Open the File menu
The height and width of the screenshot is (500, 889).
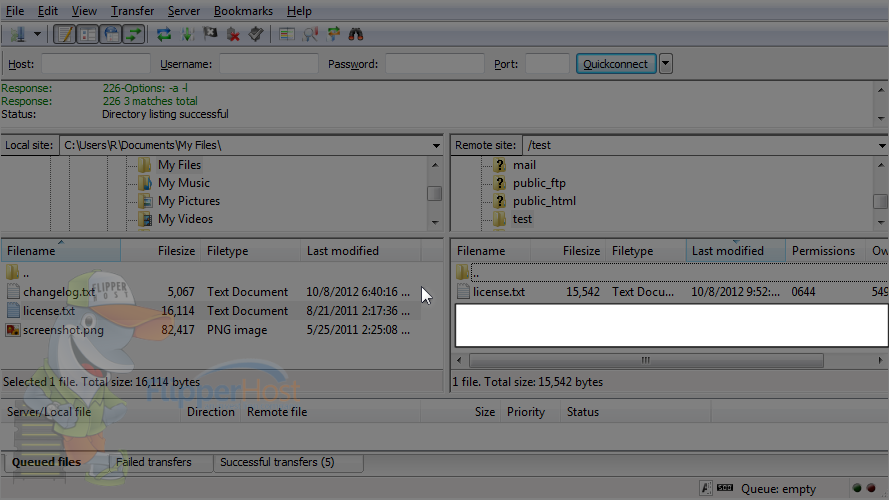click(x=15, y=11)
